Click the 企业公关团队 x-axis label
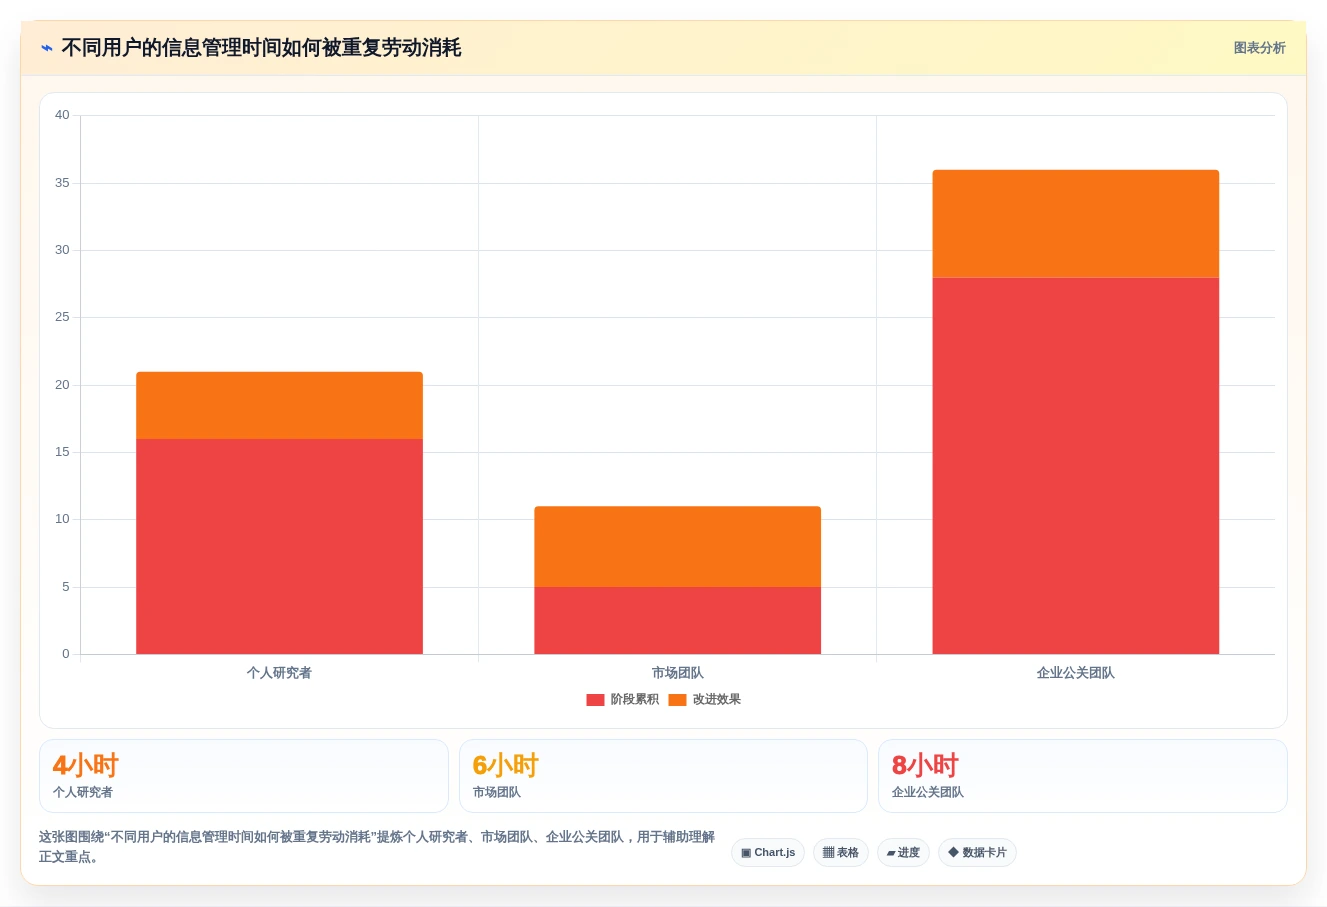 tap(1075, 673)
